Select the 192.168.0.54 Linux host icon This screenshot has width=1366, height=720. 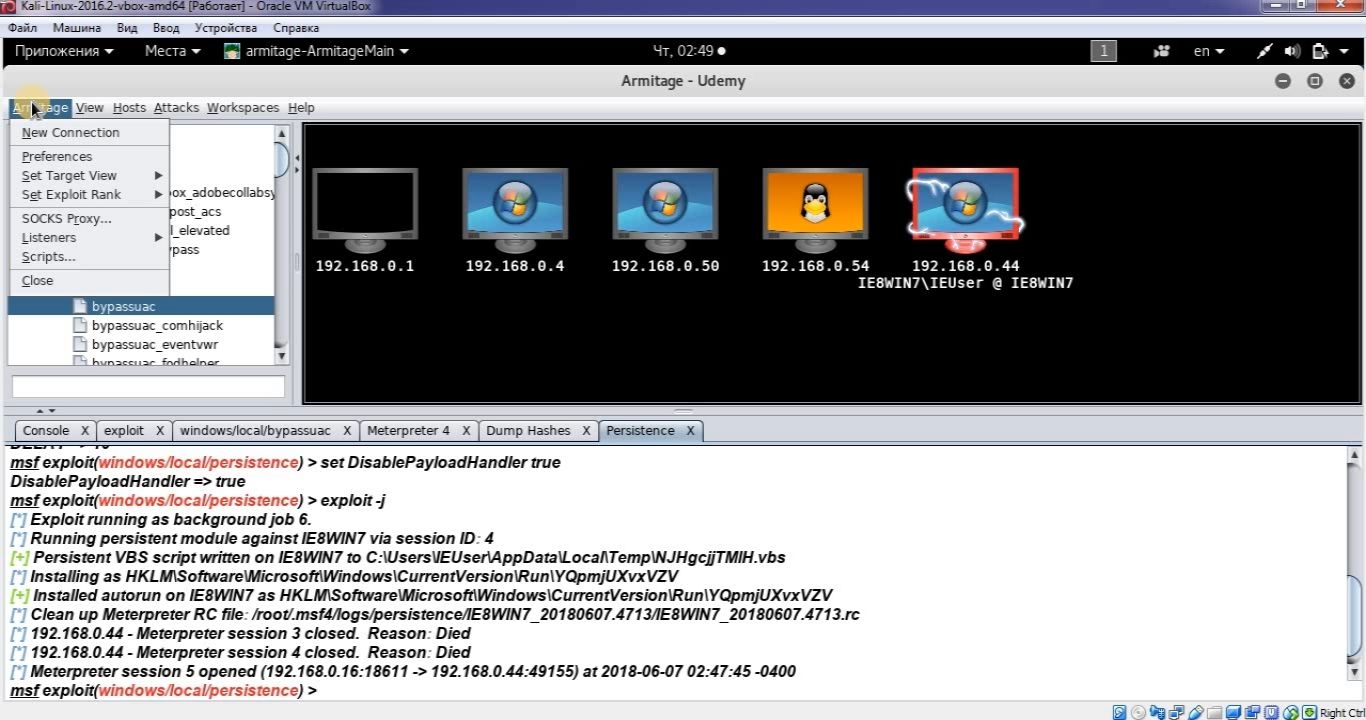coord(815,208)
